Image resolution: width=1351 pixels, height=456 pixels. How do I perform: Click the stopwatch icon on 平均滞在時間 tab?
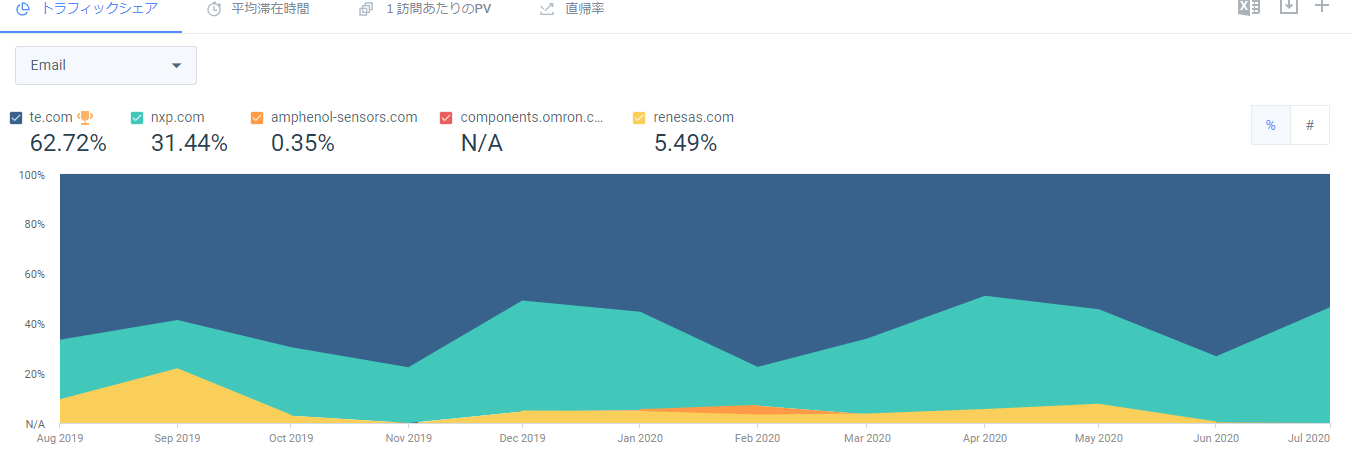tap(214, 9)
